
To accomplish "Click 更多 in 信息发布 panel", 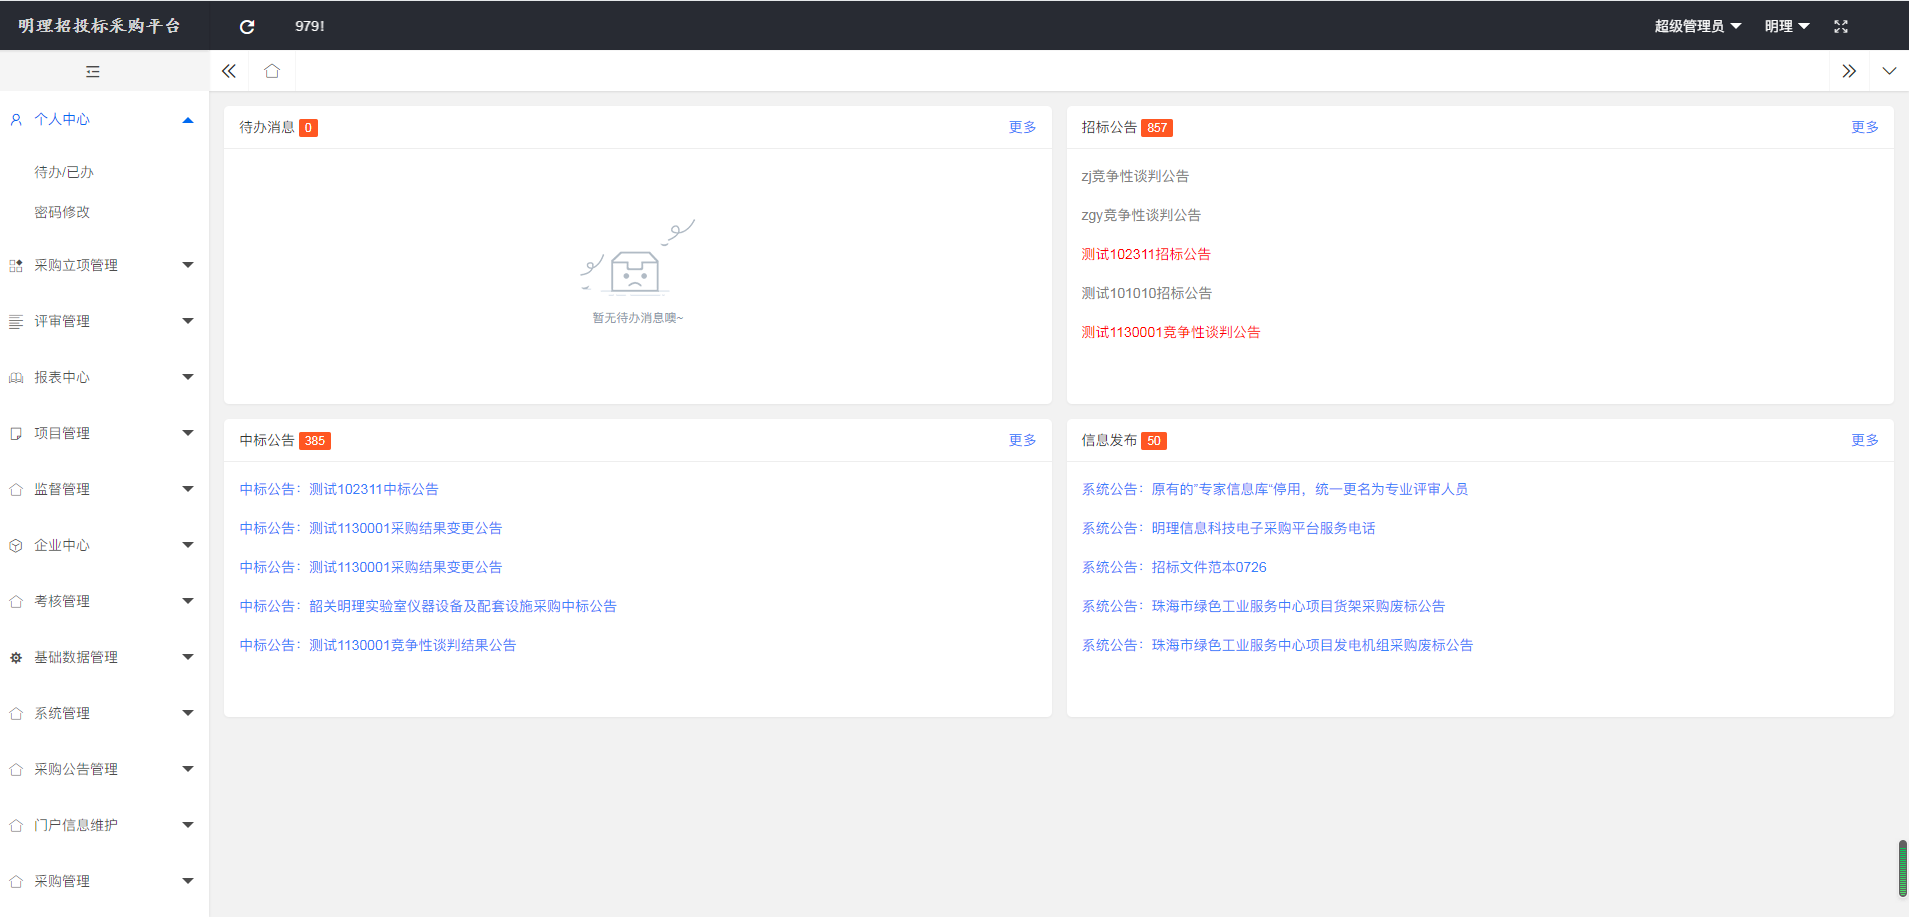I will pos(1864,440).
